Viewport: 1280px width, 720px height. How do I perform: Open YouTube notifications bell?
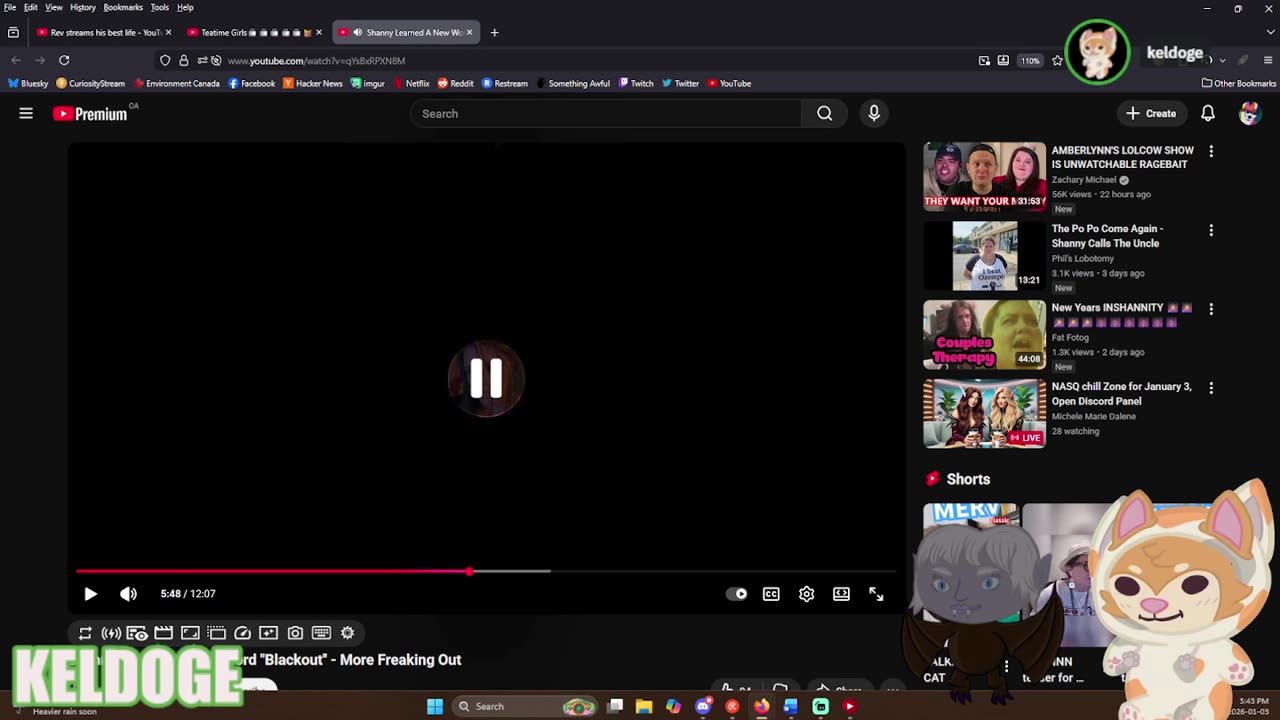click(1208, 114)
